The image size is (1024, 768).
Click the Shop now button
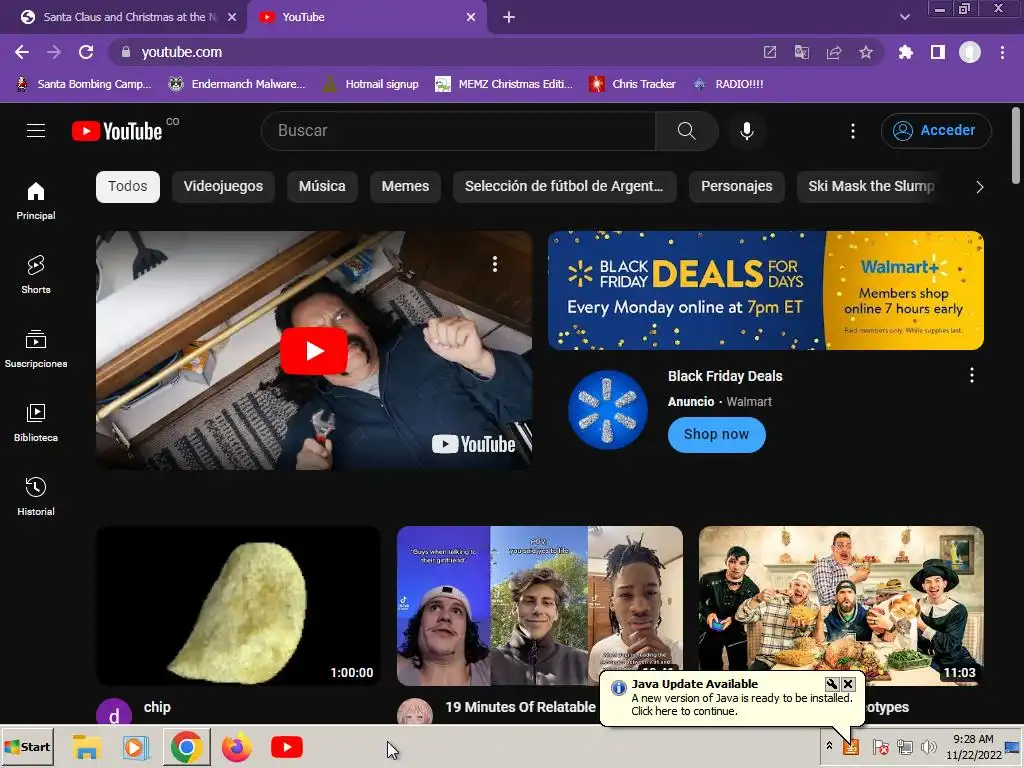coord(716,435)
